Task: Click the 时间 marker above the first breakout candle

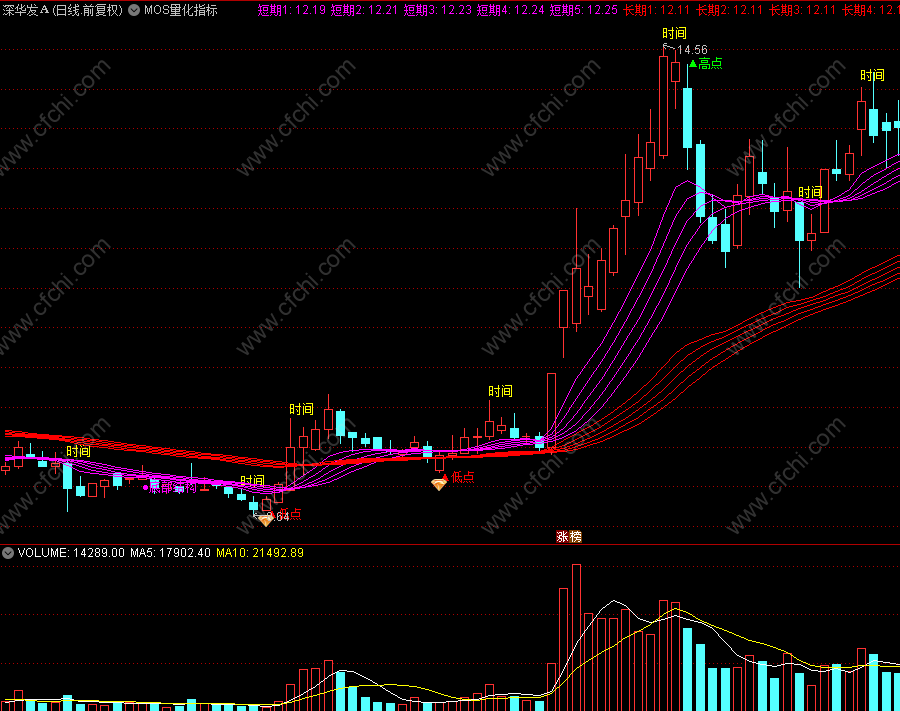Action: coord(301,409)
